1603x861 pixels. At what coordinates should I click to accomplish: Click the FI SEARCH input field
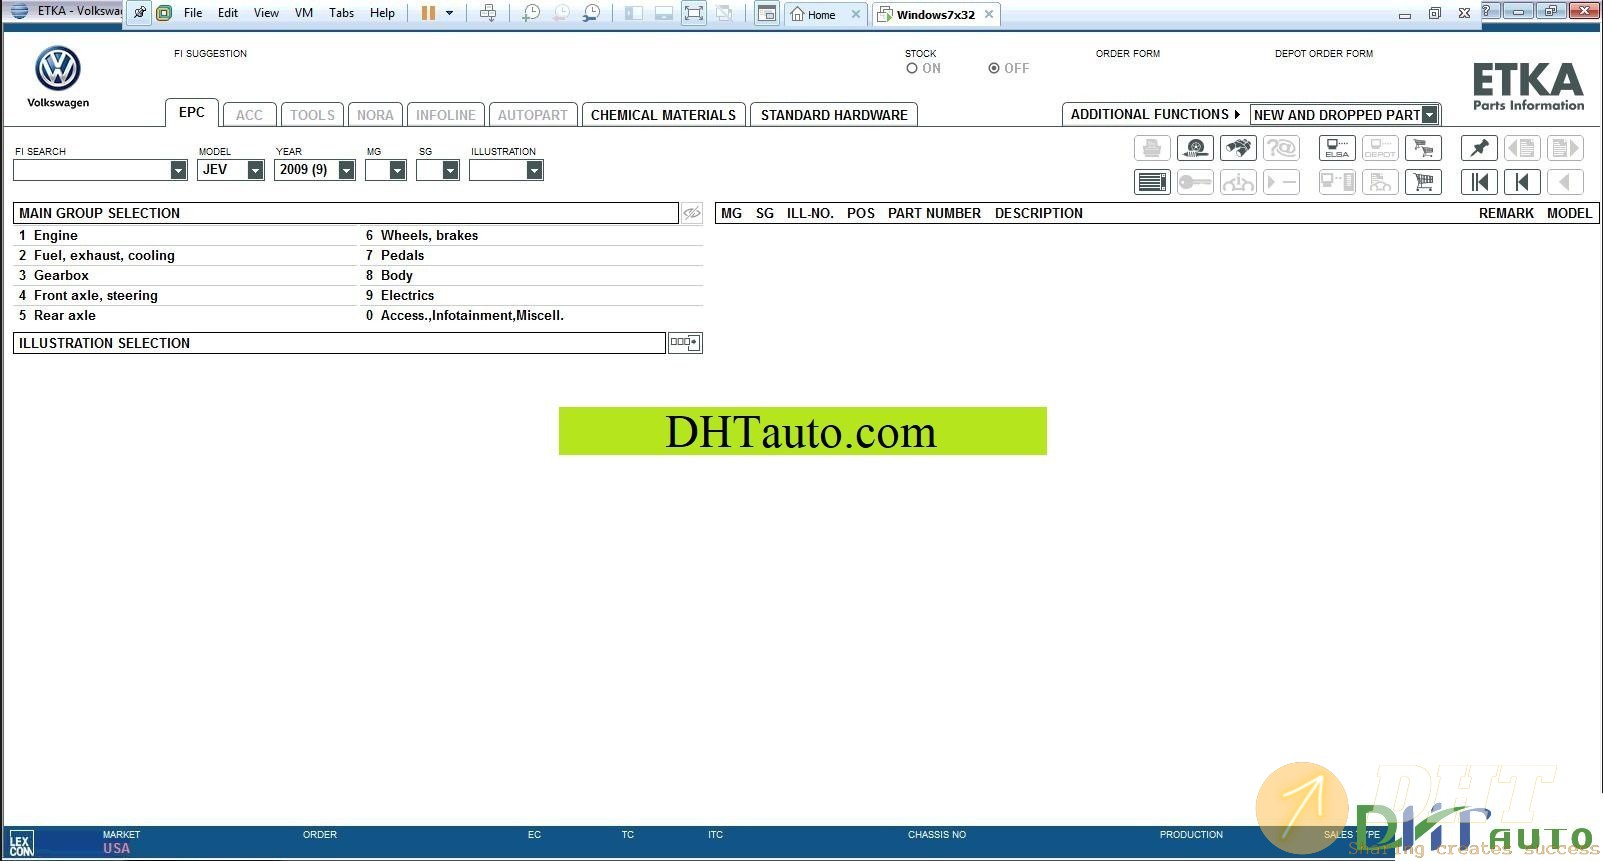point(91,170)
